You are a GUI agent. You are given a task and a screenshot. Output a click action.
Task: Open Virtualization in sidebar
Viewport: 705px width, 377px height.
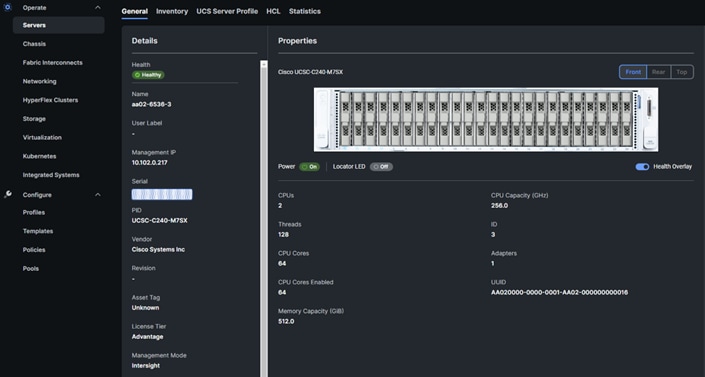click(42, 138)
